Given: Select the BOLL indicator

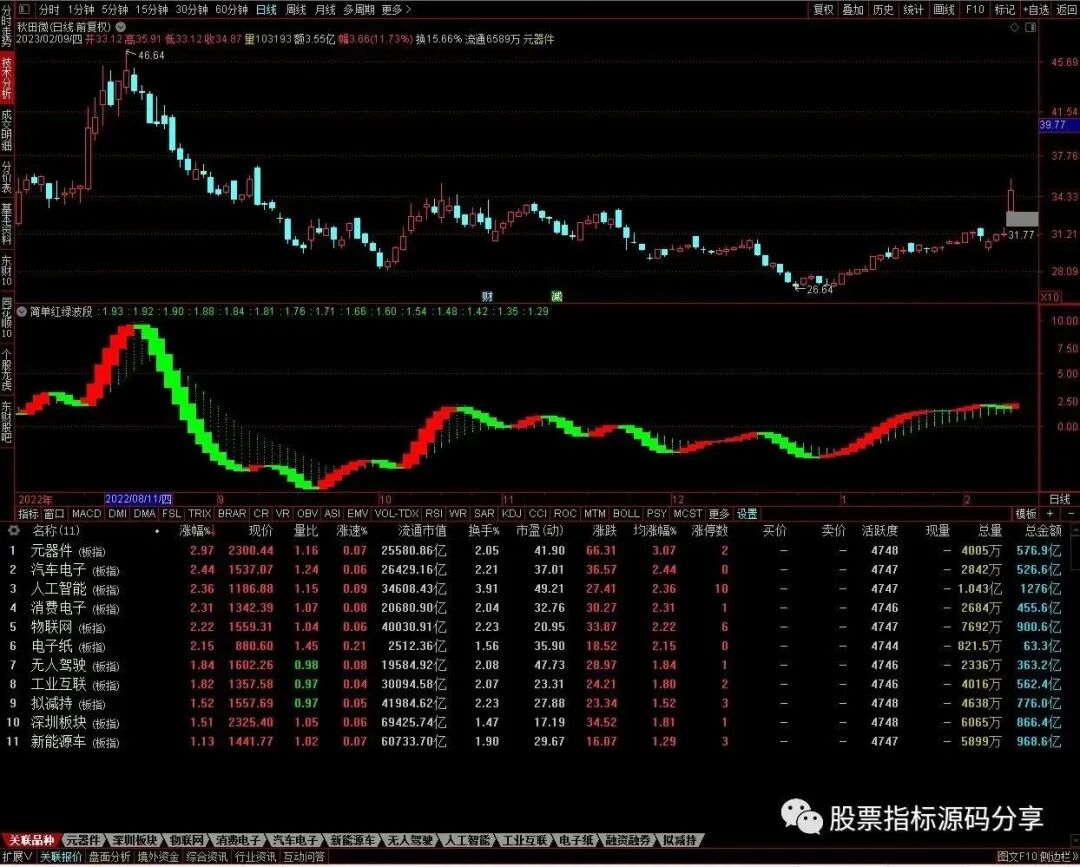Looking at the screenshot, I should click(626, 514).
